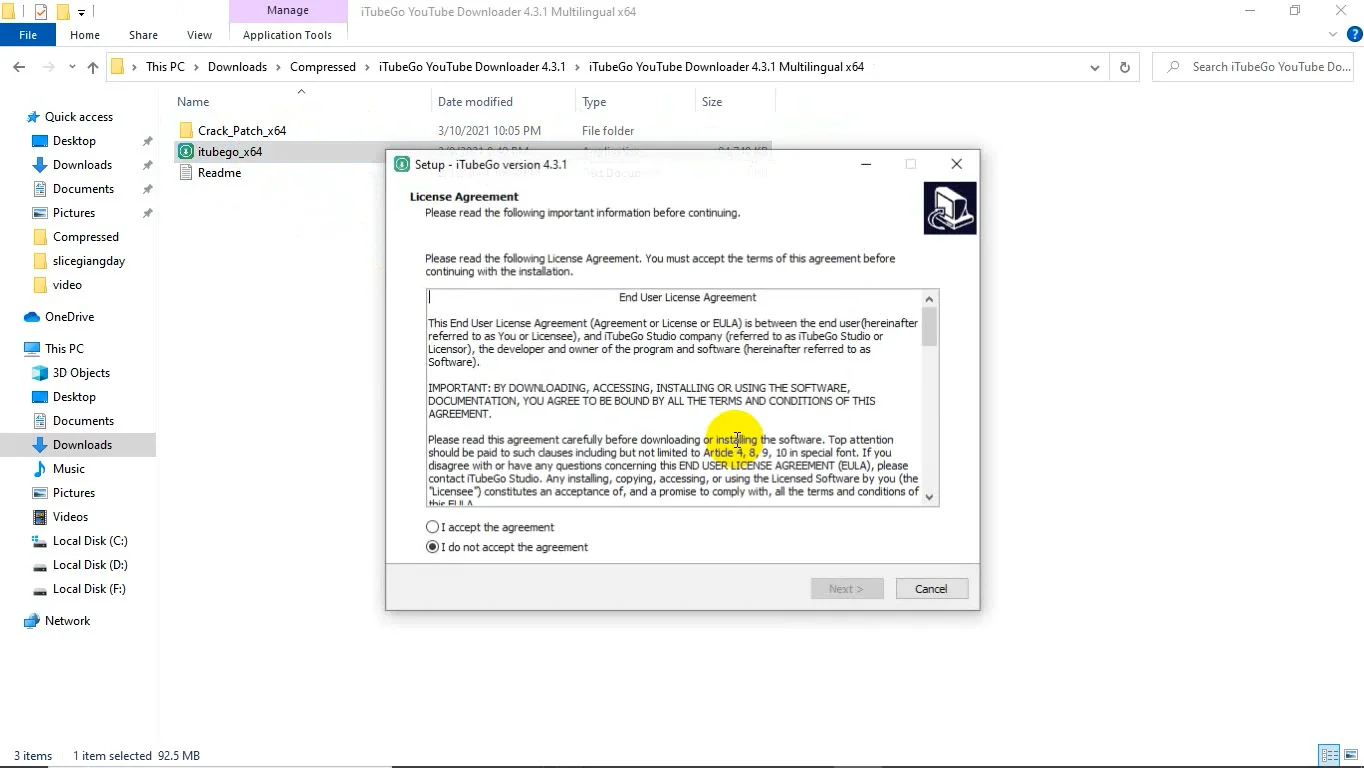
Task: Select the Readme text file
Action: tap(219, 173)
